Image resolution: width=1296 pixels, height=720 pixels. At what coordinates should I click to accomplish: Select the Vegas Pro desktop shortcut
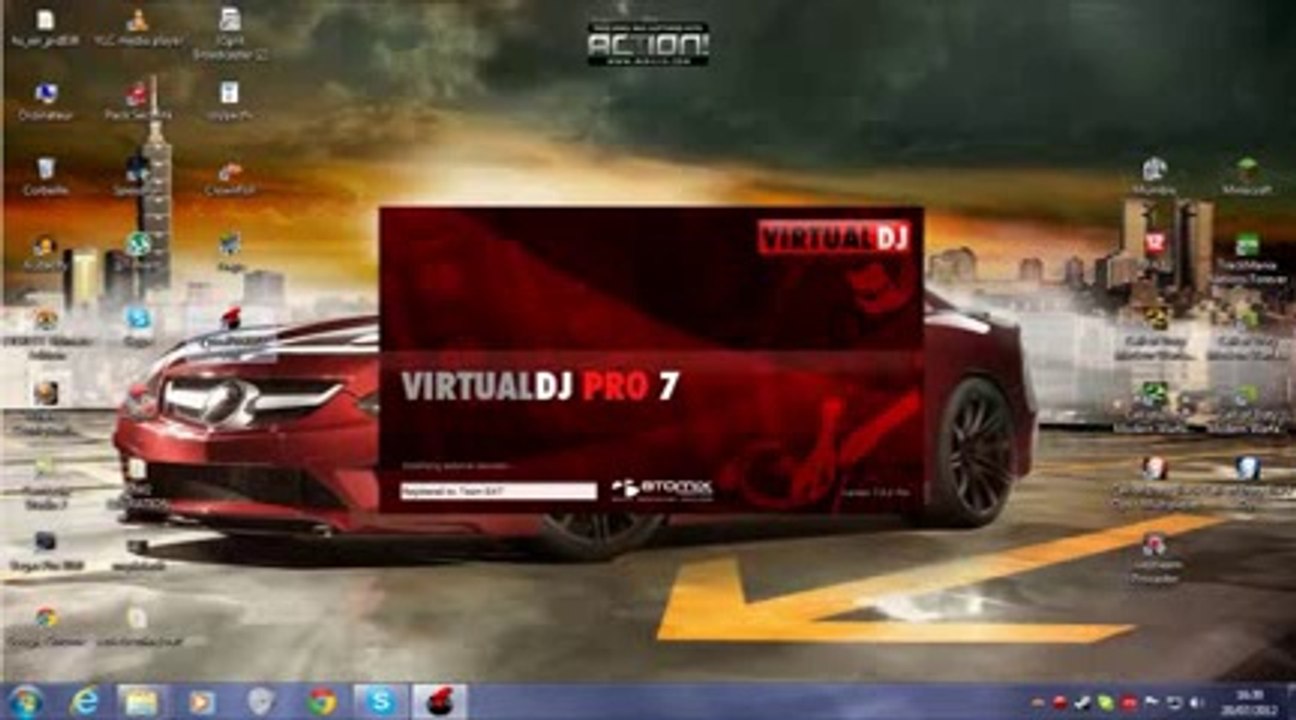46,550
